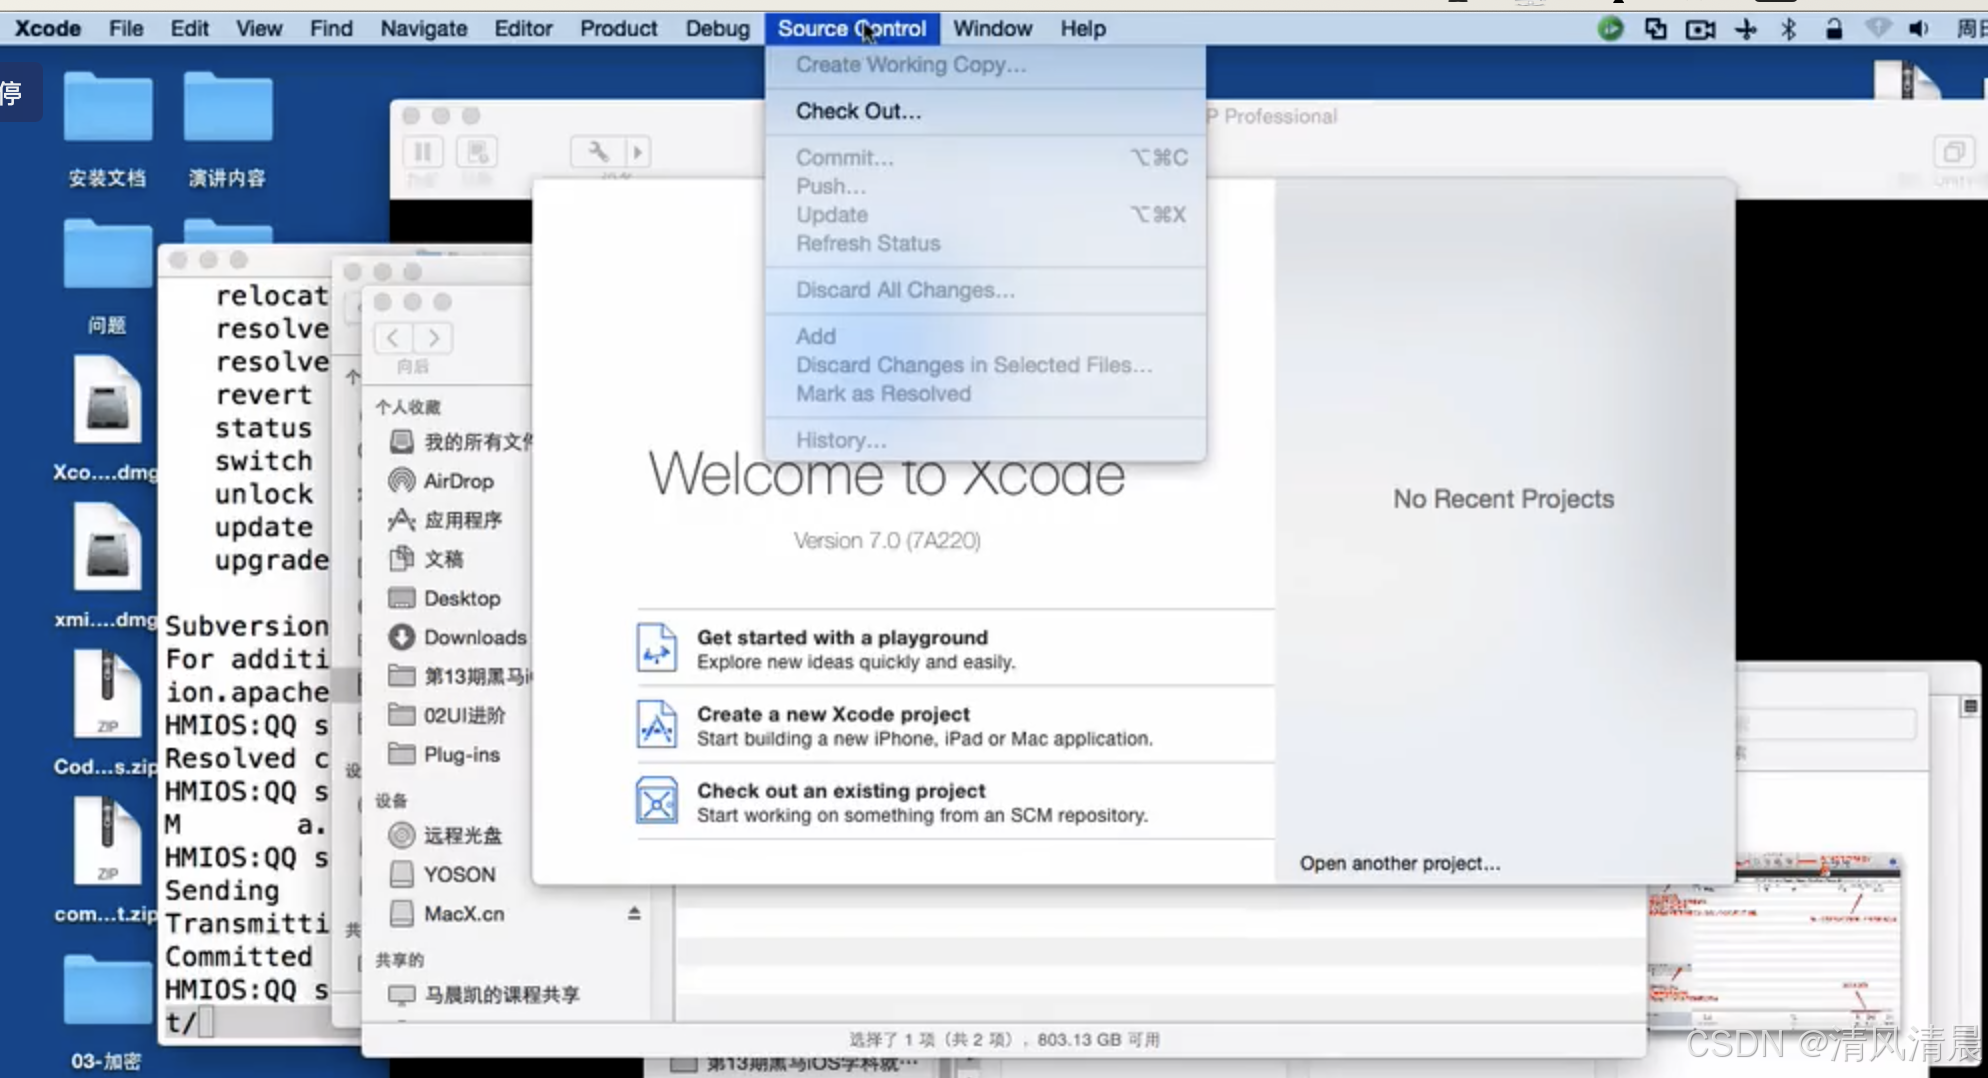
Task: Click the pause button in background window toolbar
Action: (x=423, y=152)
